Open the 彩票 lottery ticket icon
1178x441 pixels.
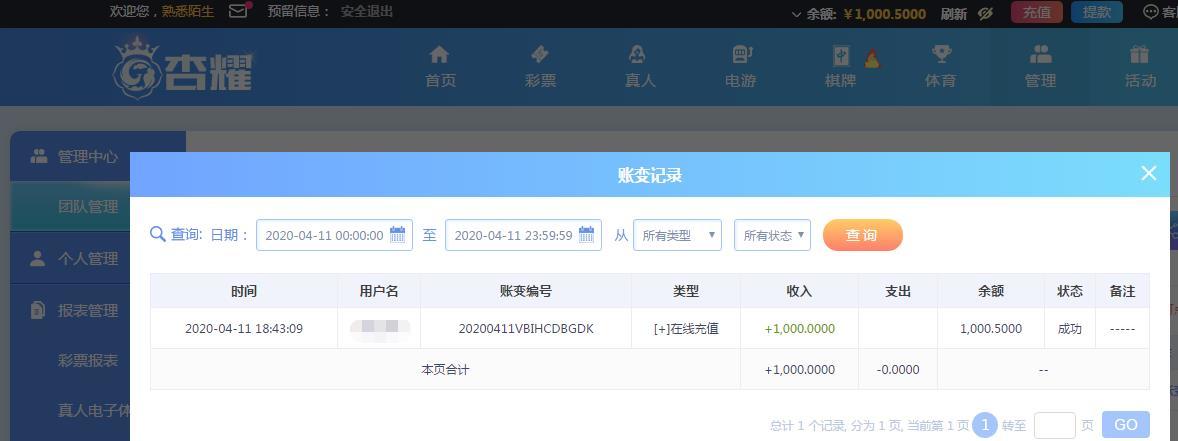[x=540, y=55]
